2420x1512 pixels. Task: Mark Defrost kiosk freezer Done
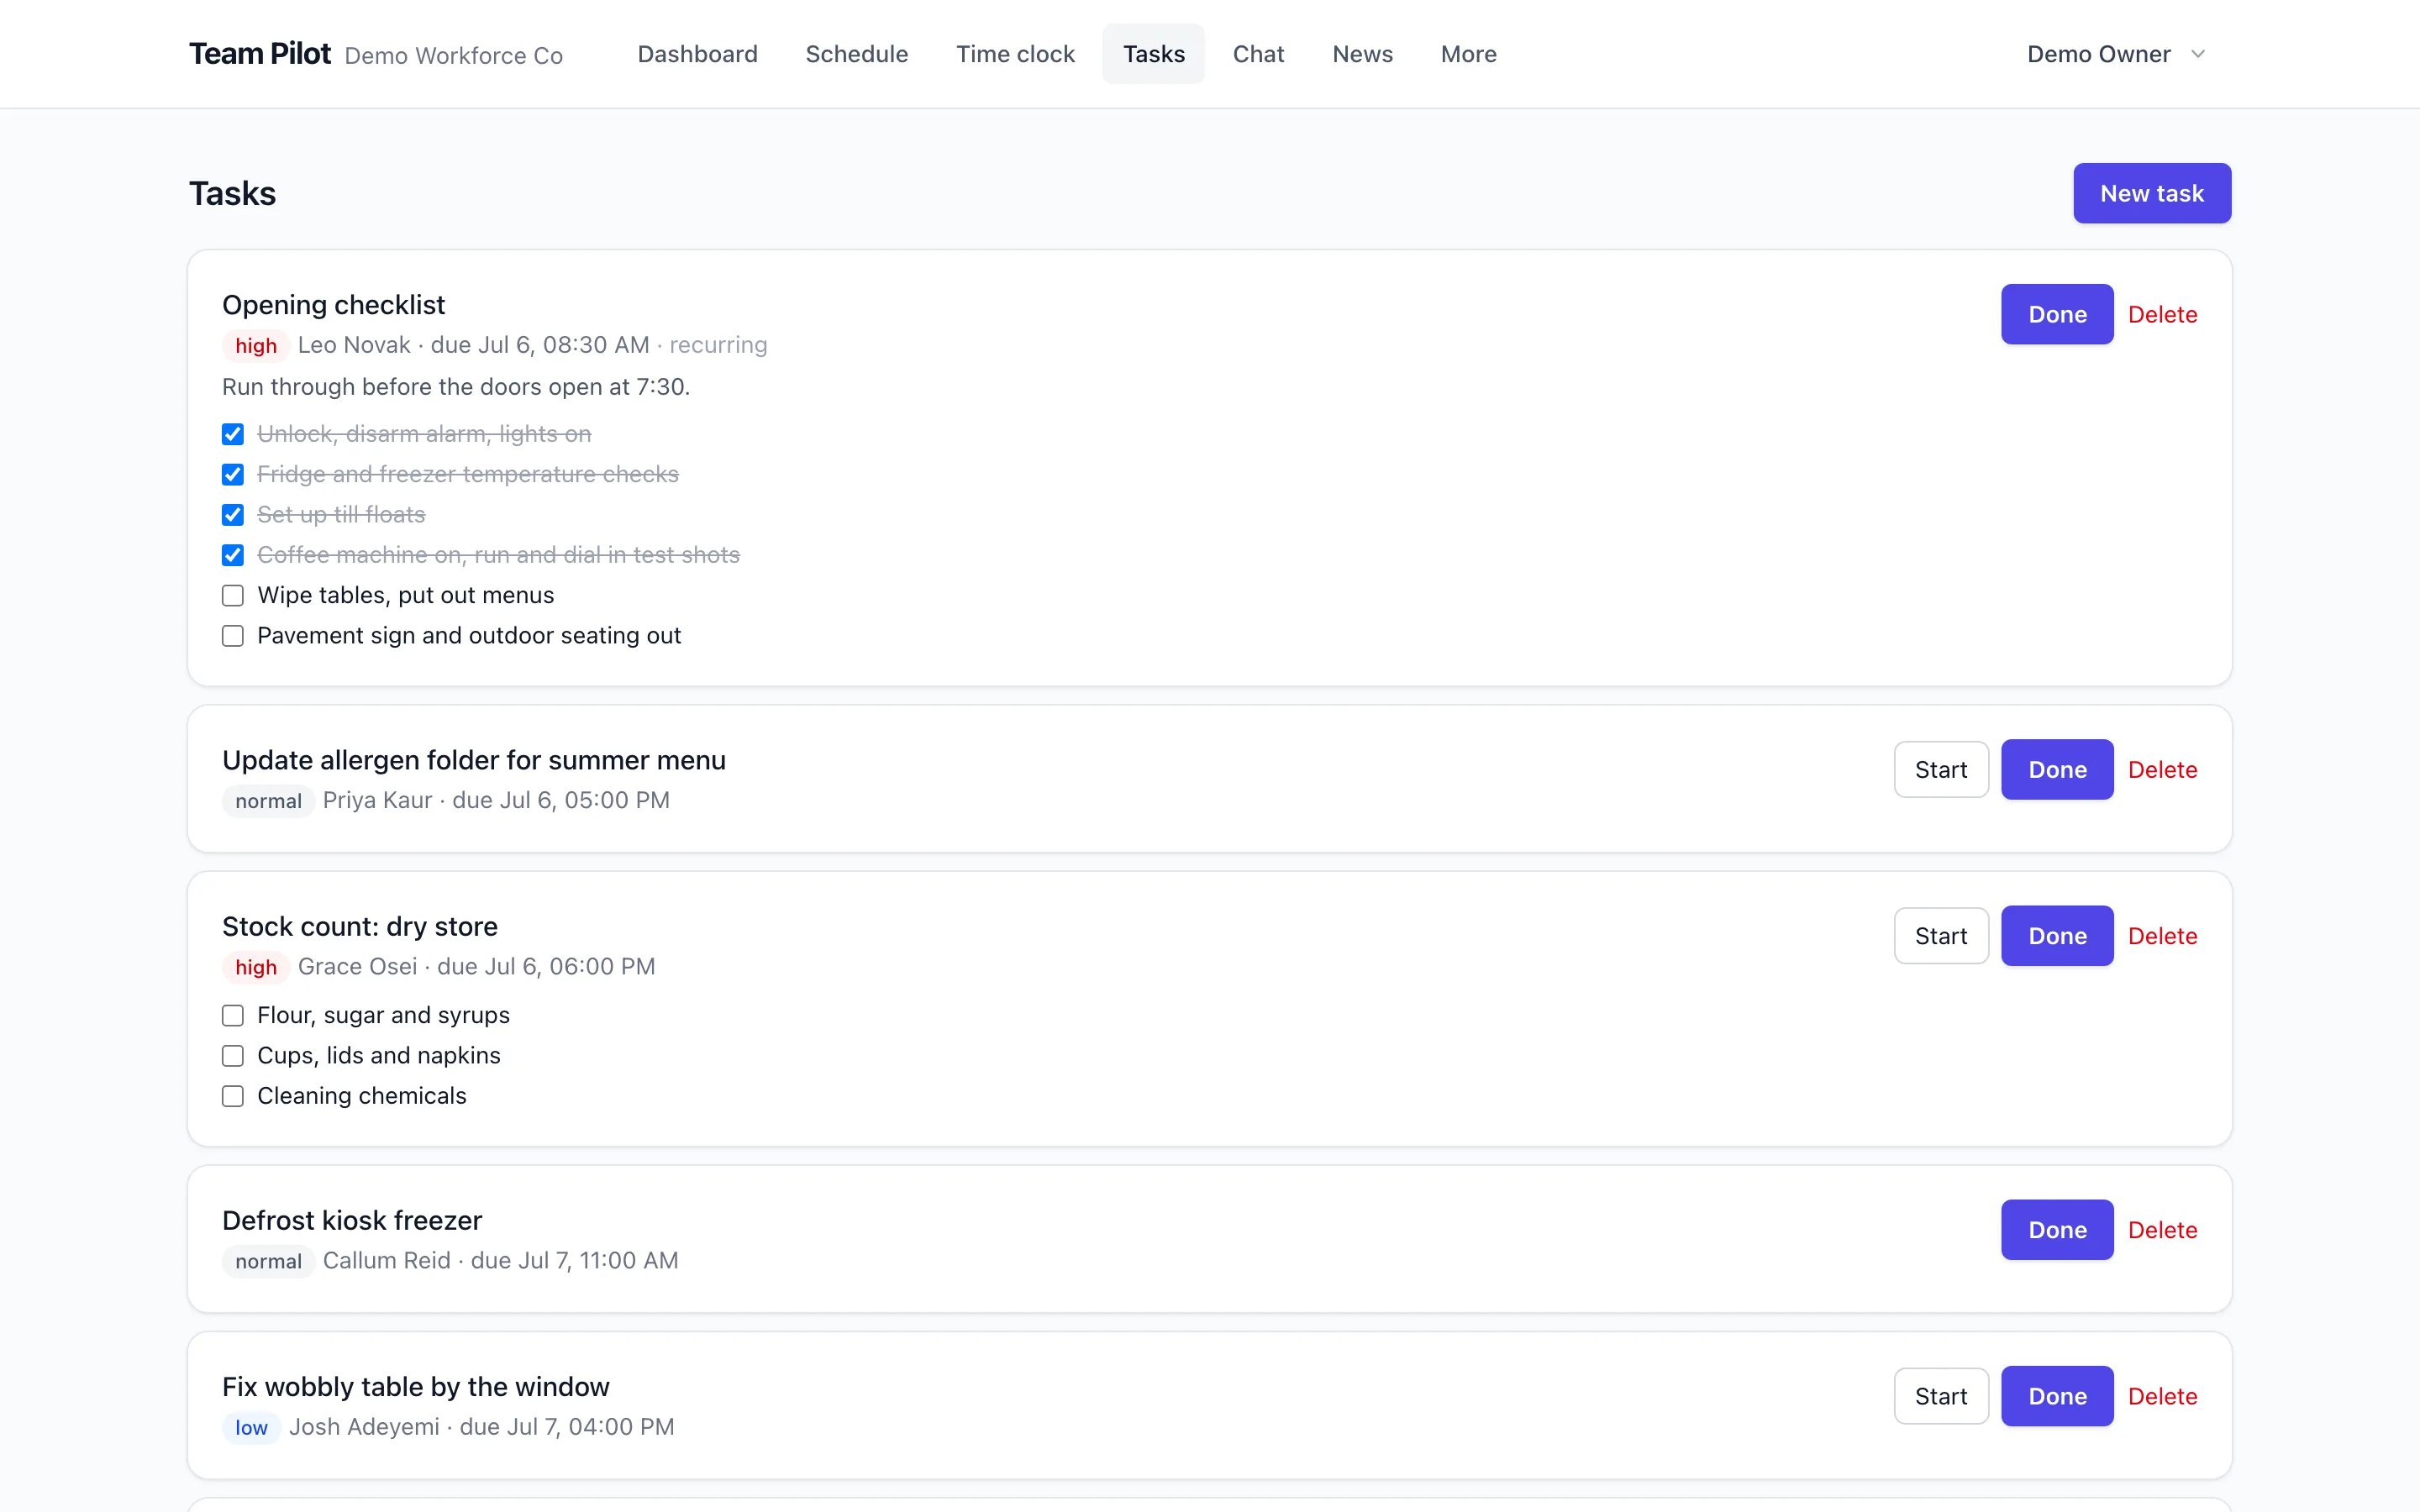click(2057, 1229)
